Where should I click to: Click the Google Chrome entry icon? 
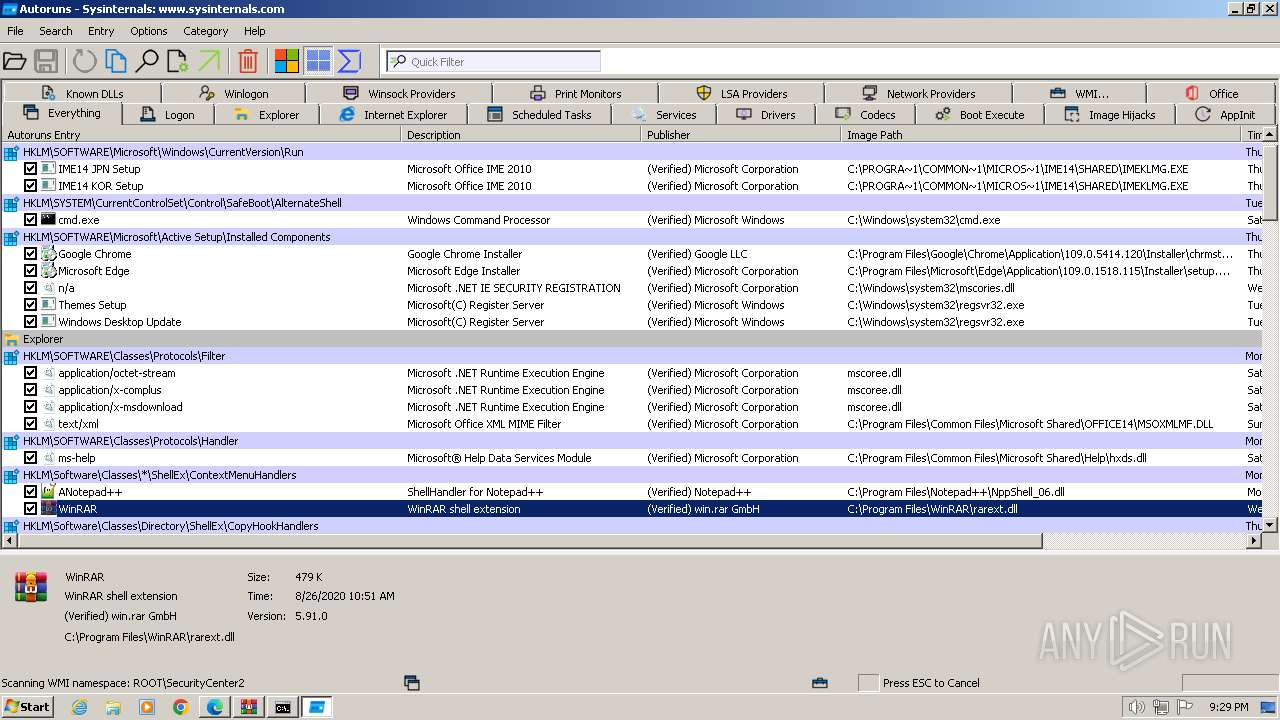pos(48,254)
